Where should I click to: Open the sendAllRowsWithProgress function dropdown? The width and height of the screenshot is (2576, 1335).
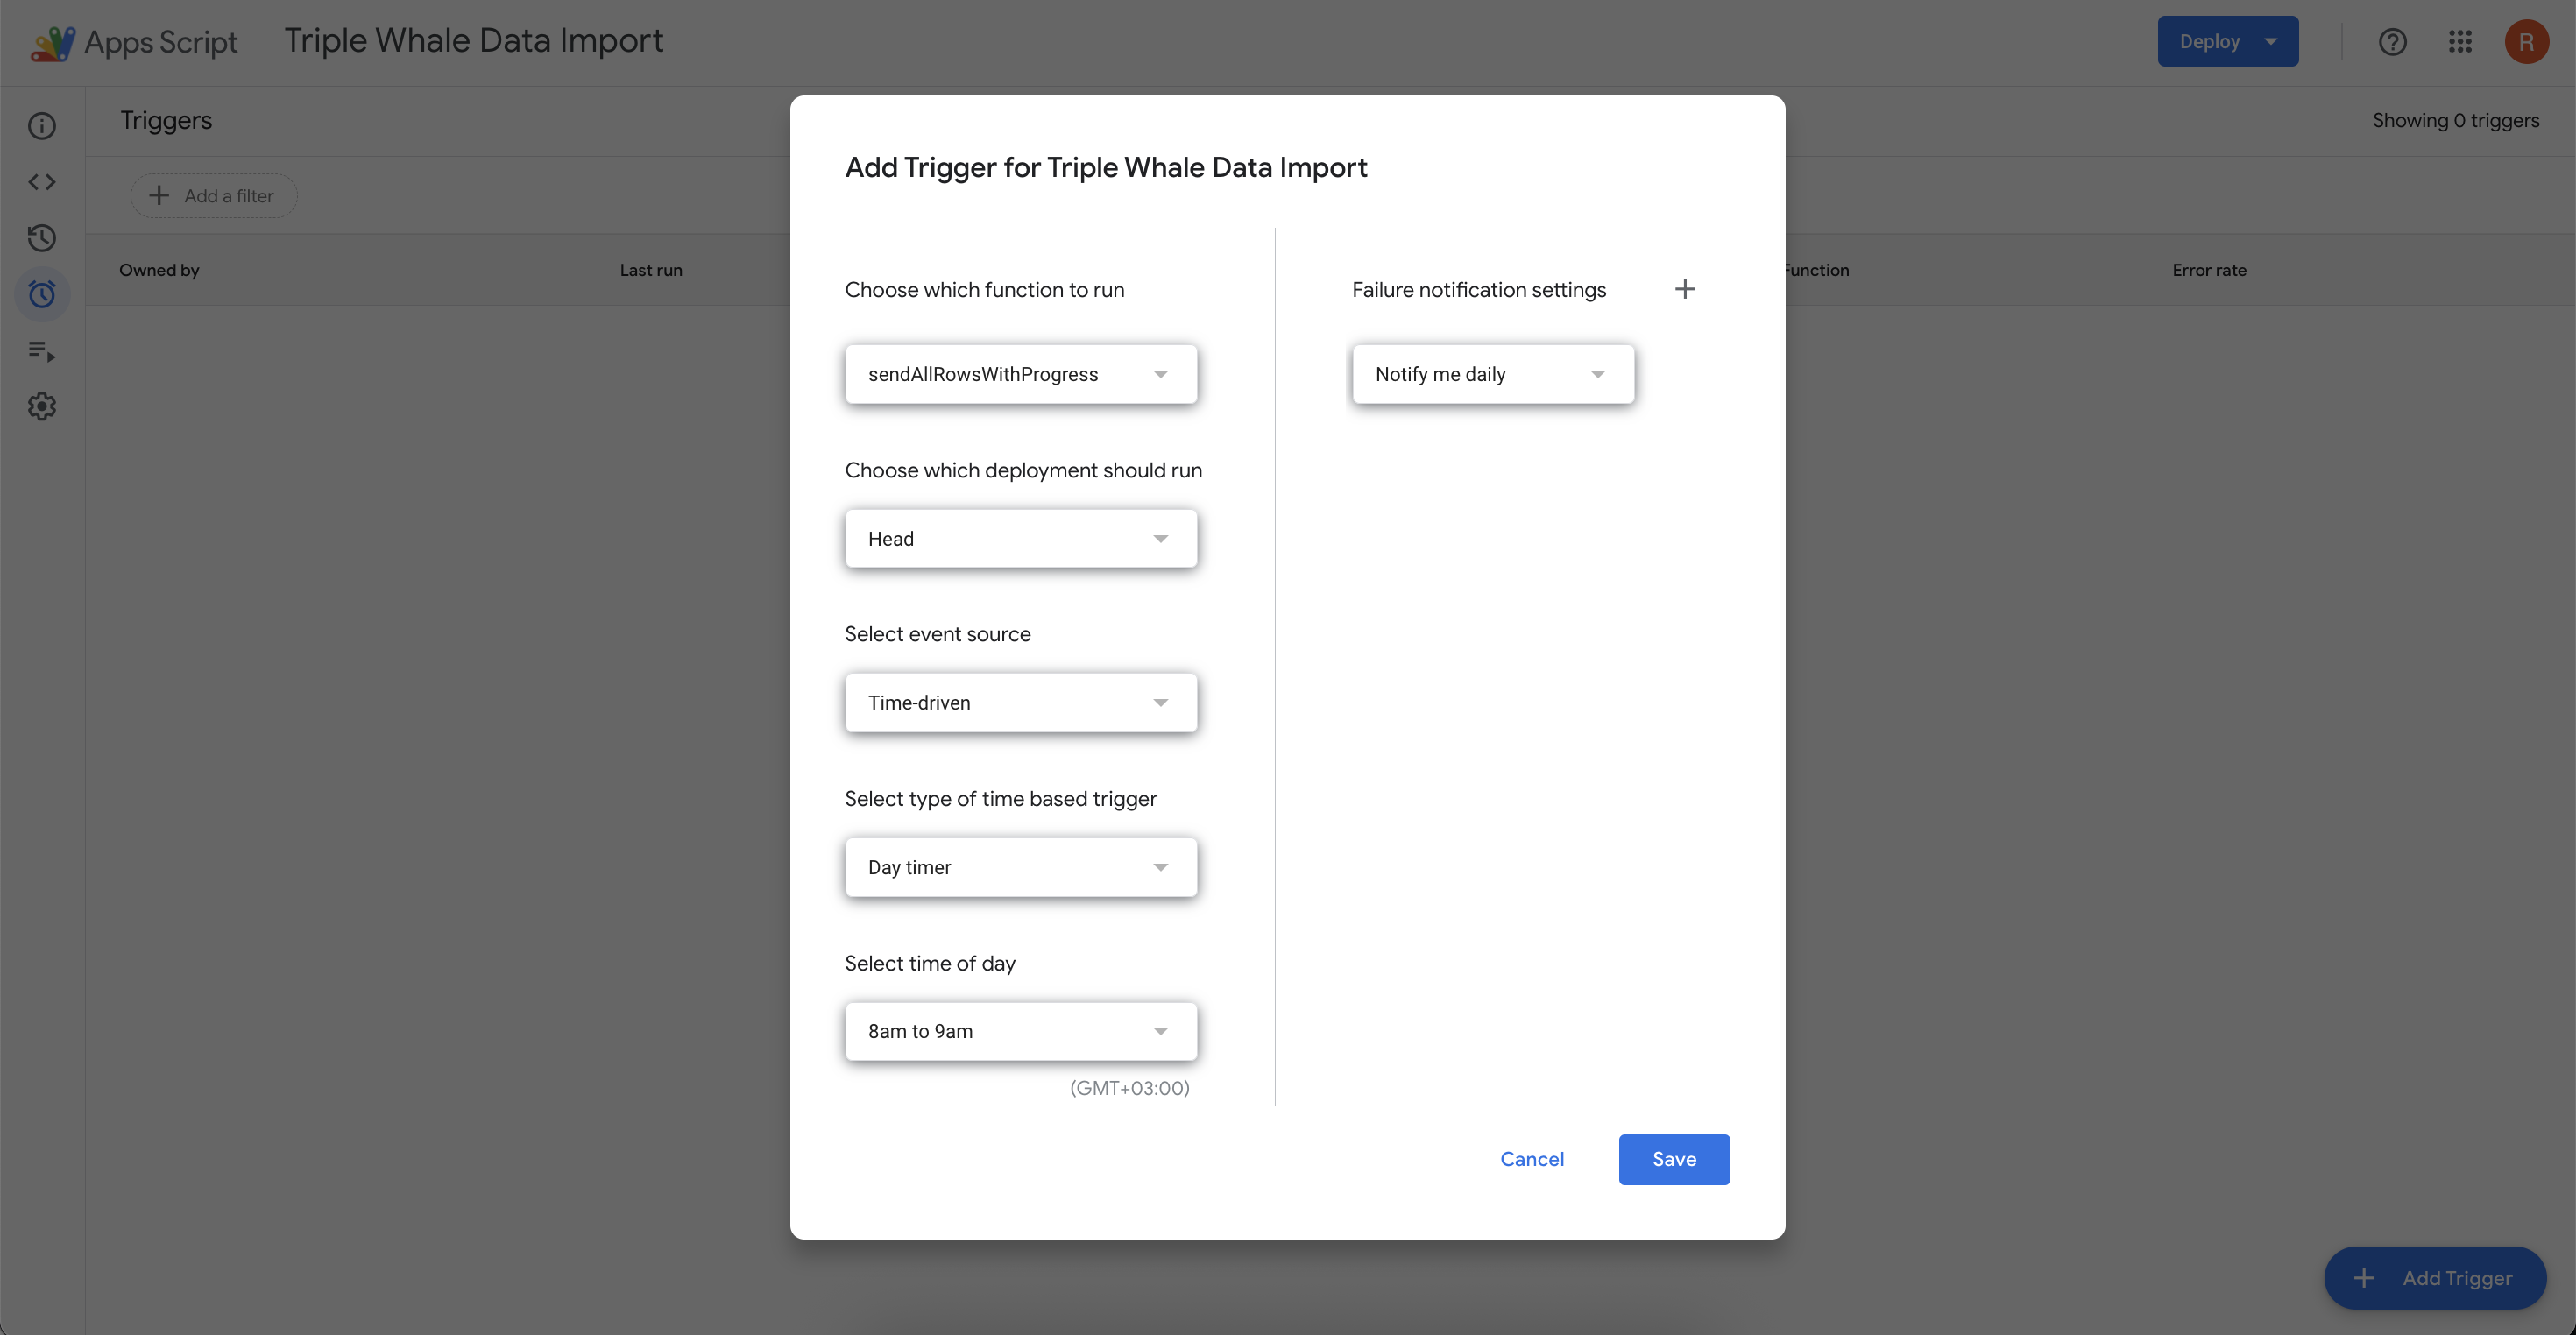pos(1020,374)
